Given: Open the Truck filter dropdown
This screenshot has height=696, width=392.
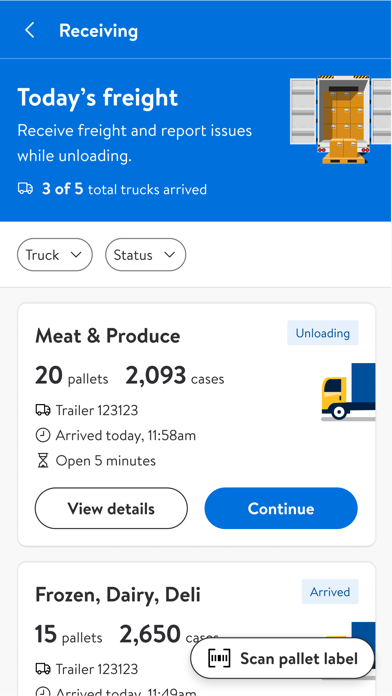Looking at the screenshot, I should click(x=55, y=255).
